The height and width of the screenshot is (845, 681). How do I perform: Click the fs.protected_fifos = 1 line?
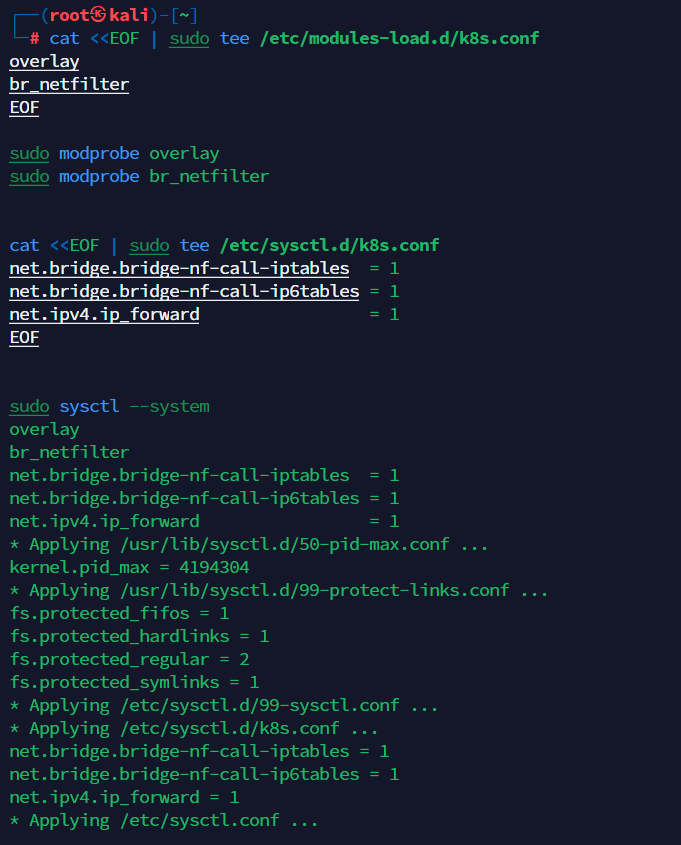[119, 613]
